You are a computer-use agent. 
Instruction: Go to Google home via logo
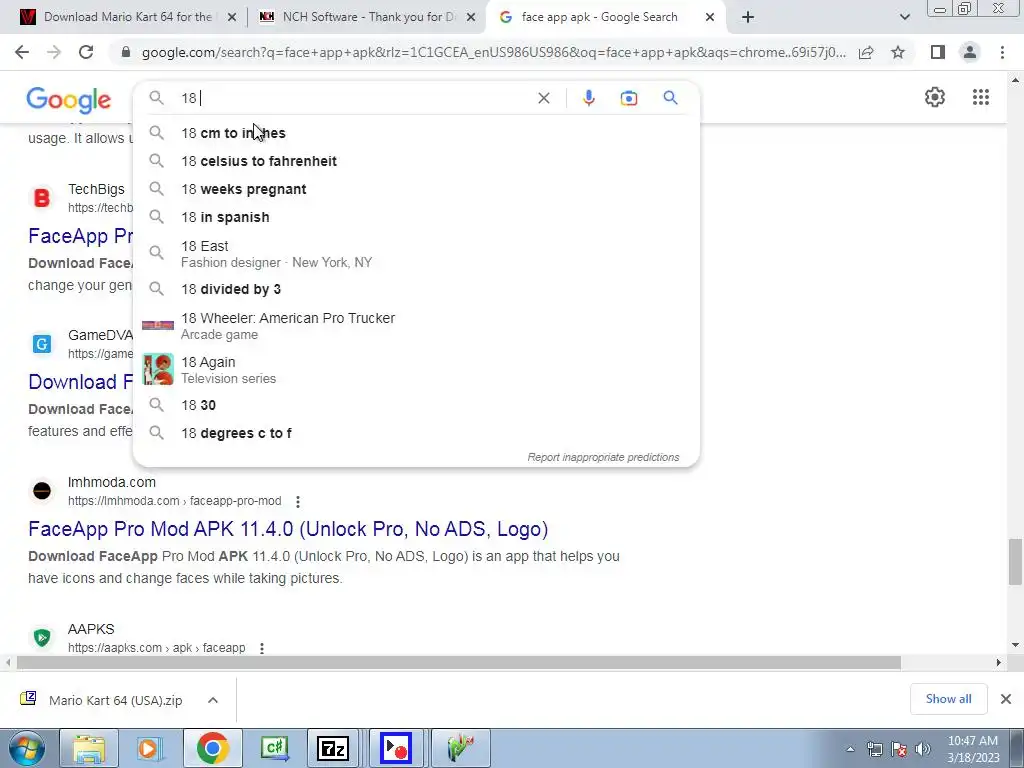pos(69,99)
